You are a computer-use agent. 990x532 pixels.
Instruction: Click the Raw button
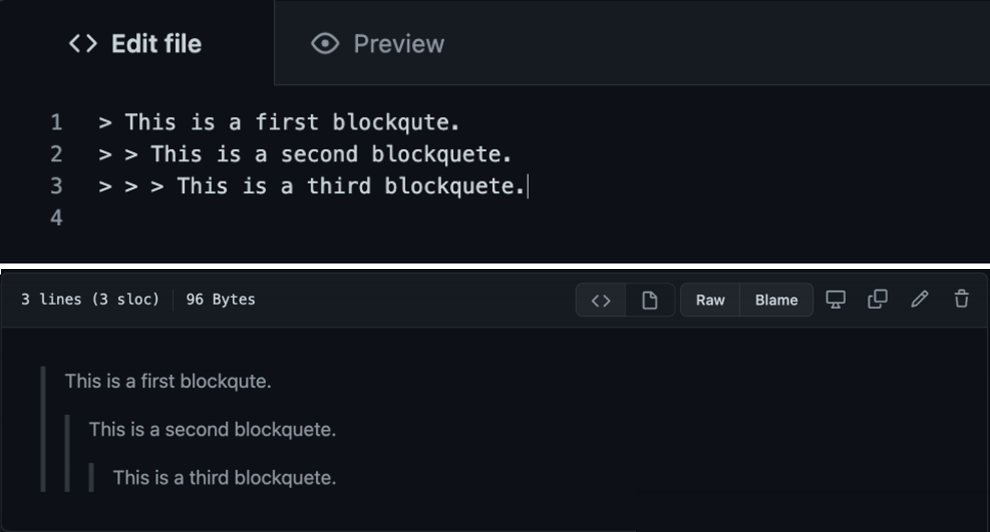coord(710,300)
